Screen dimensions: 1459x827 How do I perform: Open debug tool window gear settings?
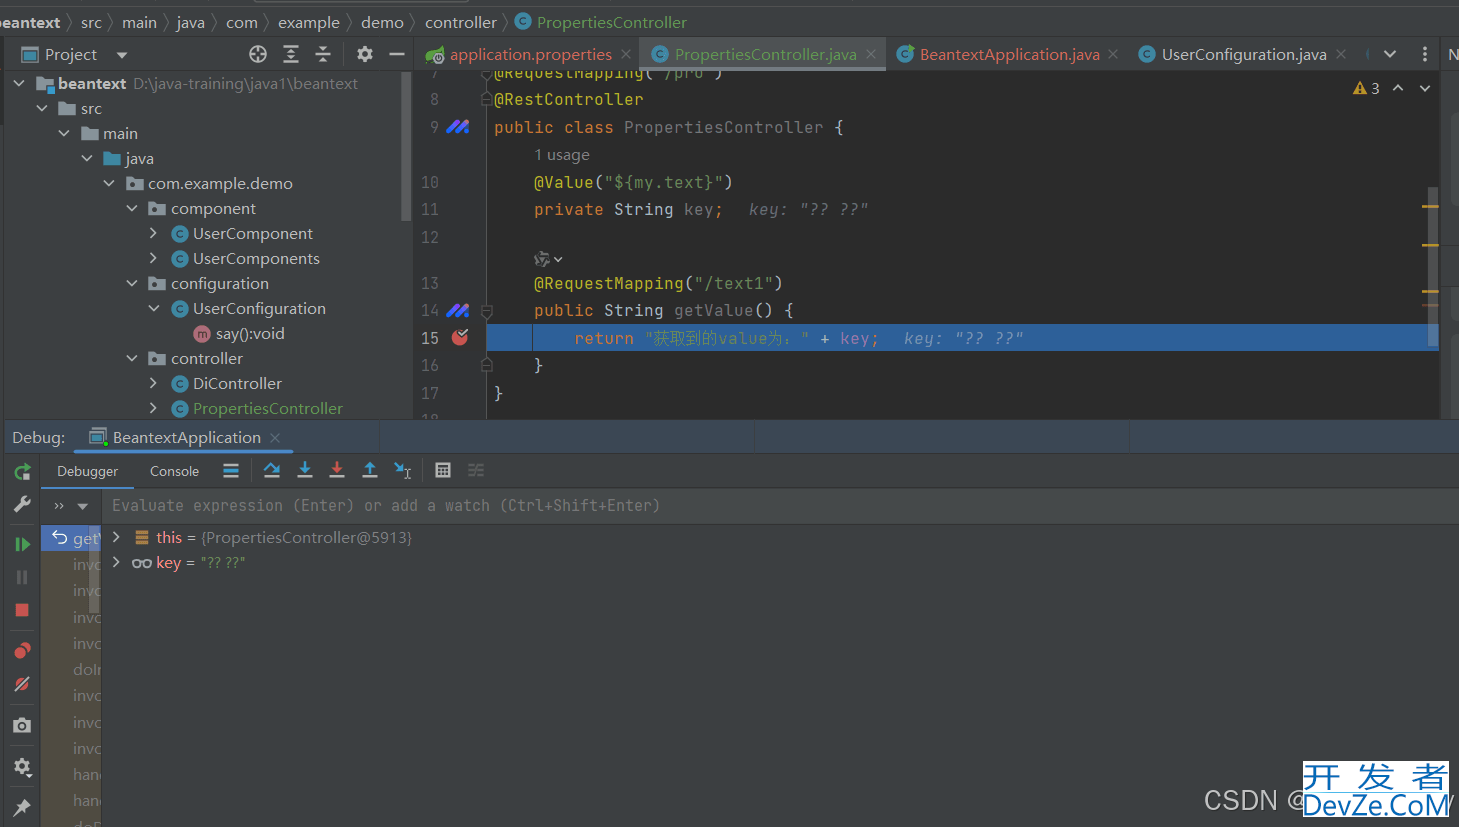click(22, 767)
